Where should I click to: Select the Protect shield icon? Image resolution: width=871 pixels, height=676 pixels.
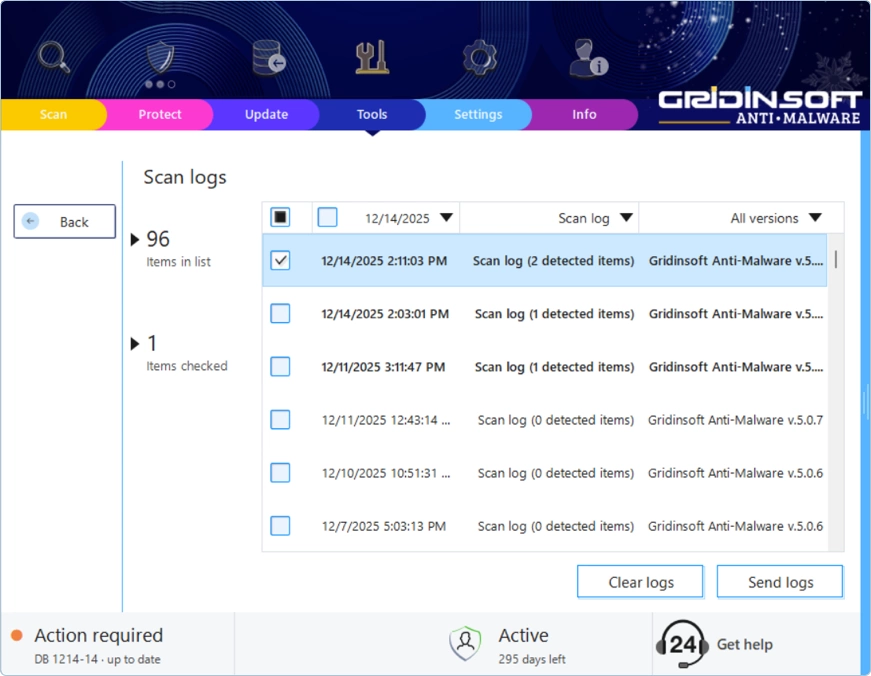click(x=158, y=56)
